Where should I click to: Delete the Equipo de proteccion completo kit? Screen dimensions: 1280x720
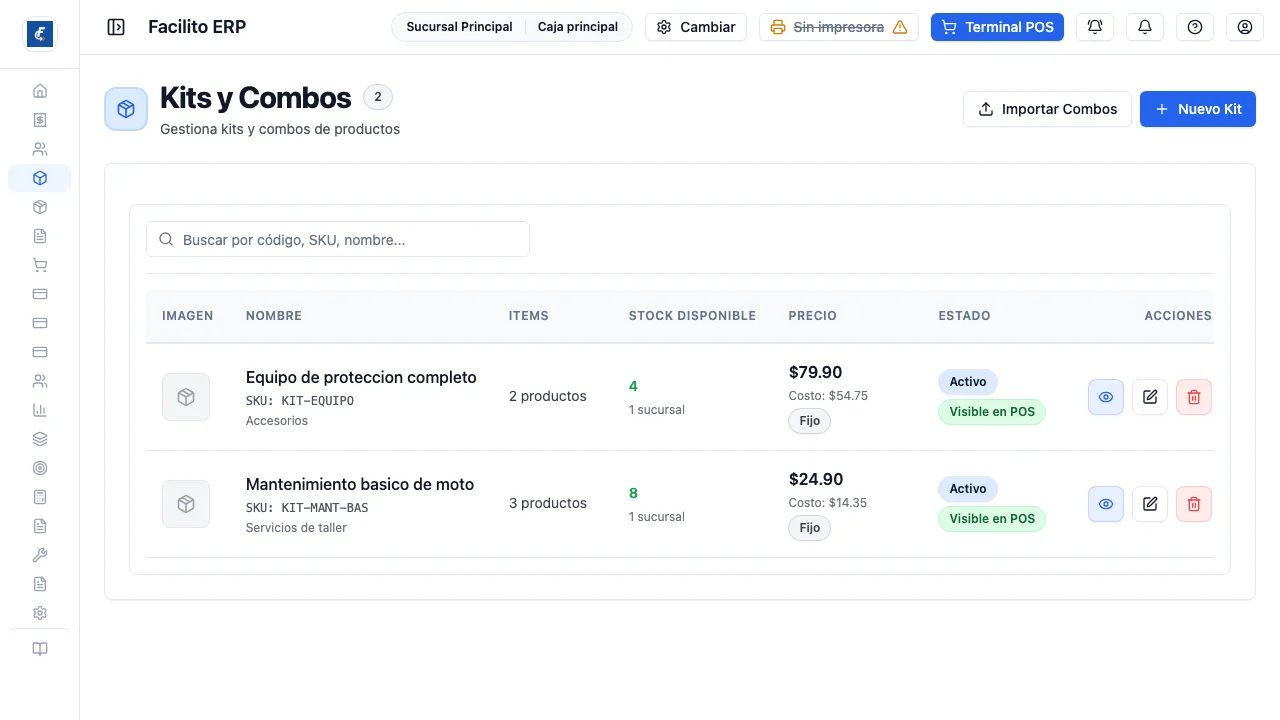(x=1194, y=397)
